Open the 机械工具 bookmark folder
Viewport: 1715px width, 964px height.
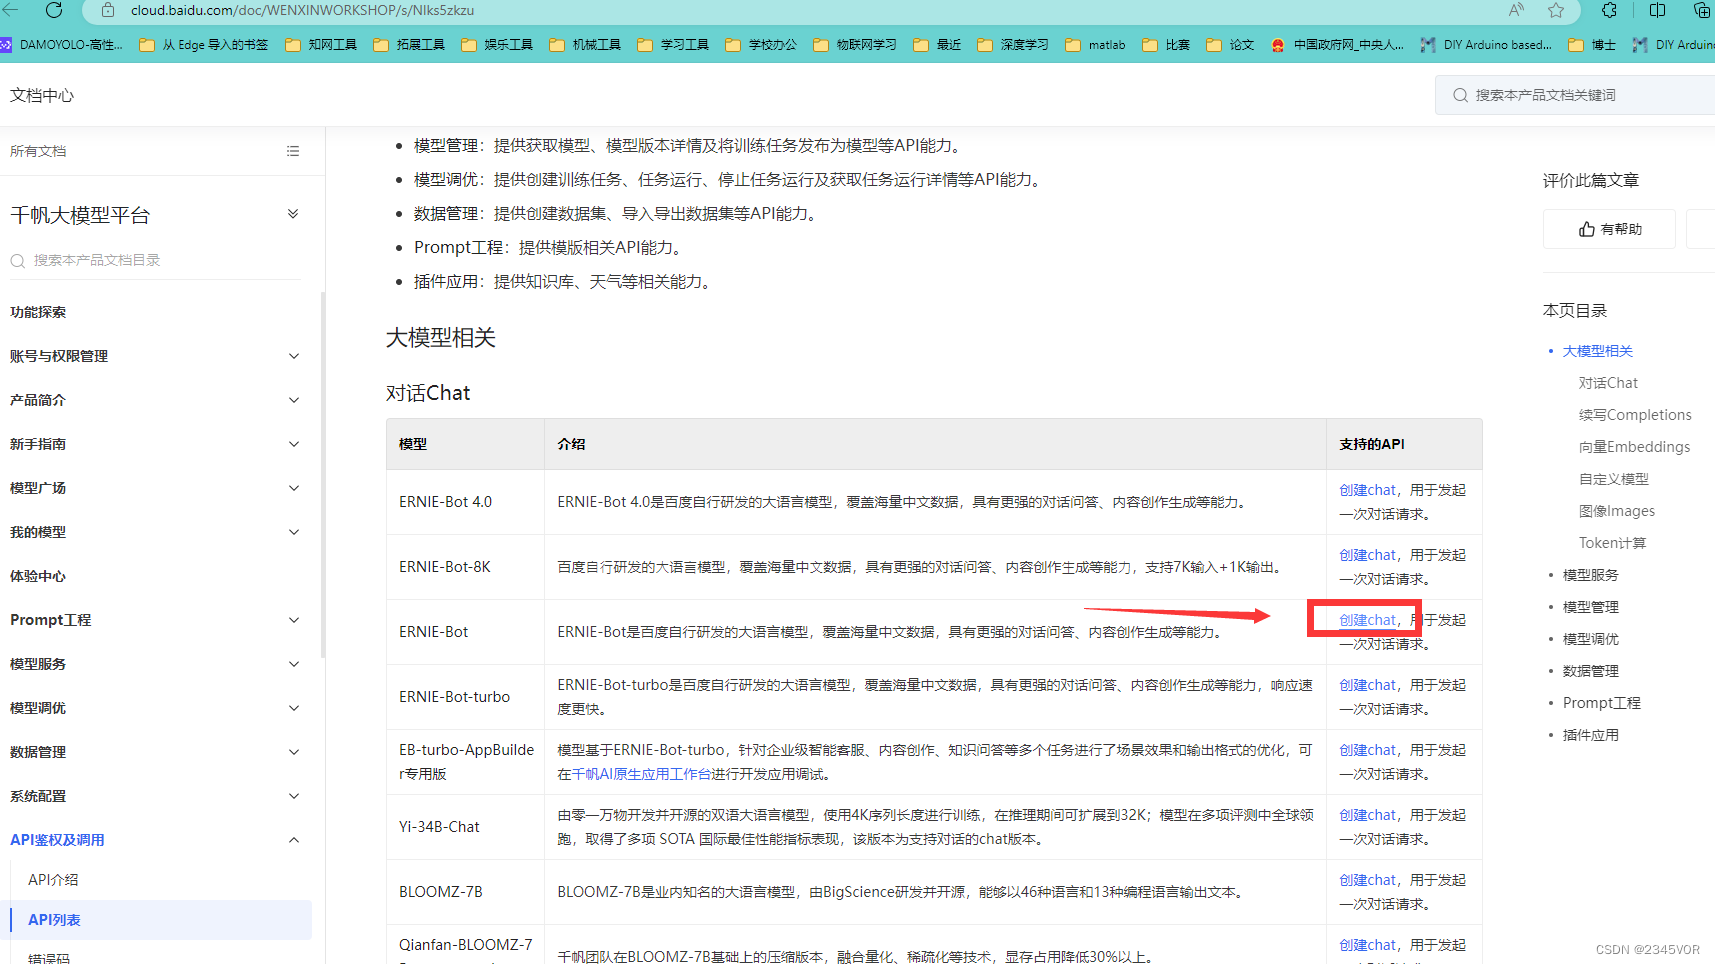pyautogui.click(x=584, y=45)
